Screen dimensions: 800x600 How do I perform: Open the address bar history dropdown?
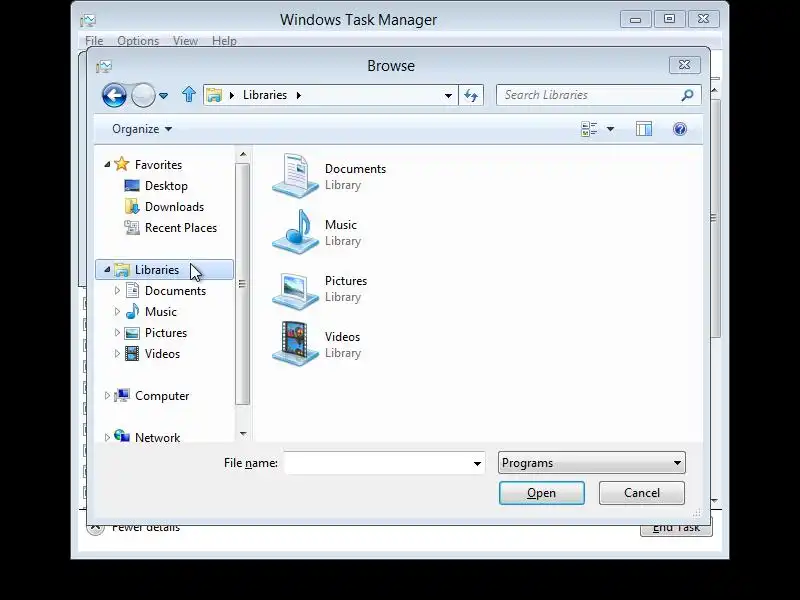click(448, 95)
